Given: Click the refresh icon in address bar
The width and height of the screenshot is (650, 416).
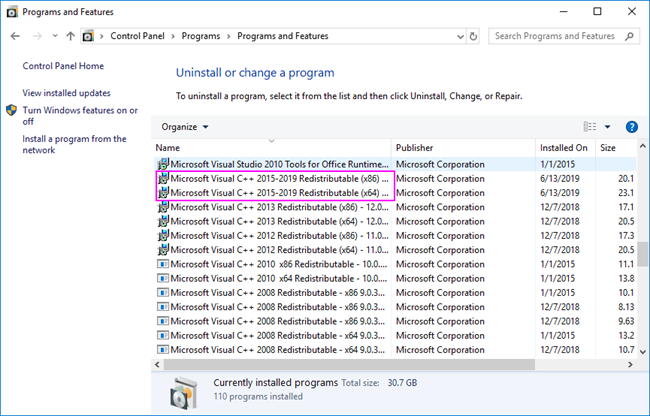Looking at the screenshot, I should coord(476,36).
